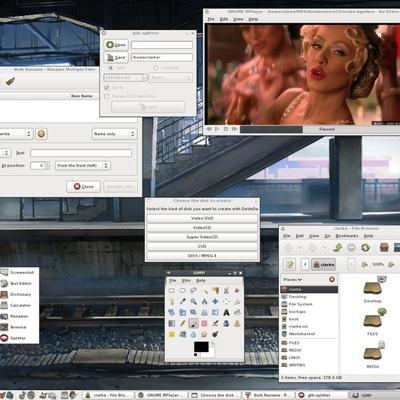Toggle the Create DOS batch file checkbox

pos(107,96)
